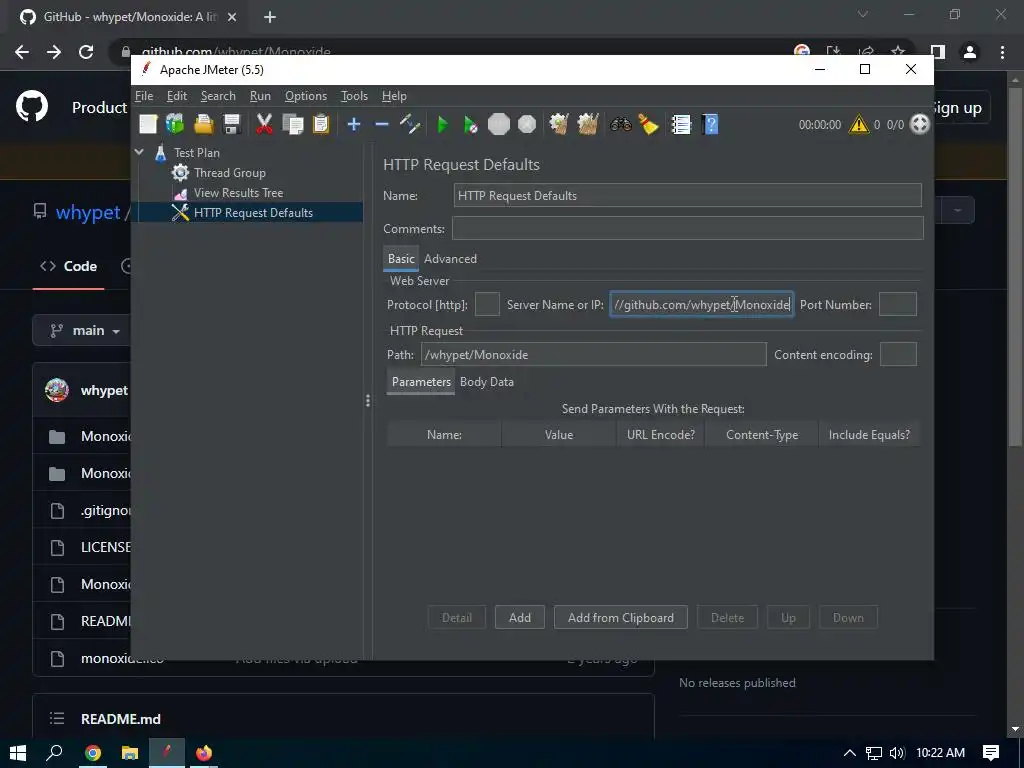Open the Run menu
This screenshot has width=1024, height=768.
(260, 96)
